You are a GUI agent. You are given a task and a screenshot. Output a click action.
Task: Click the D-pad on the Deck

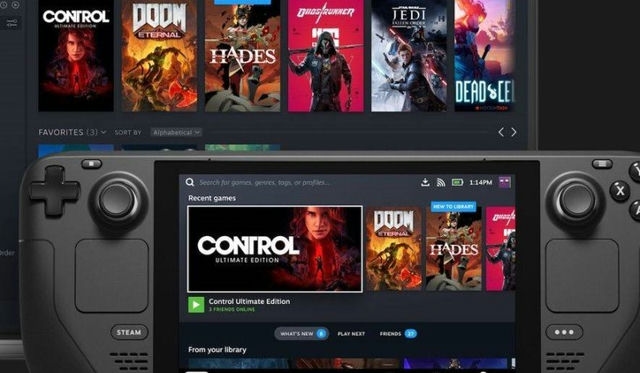tap(54, 191)
